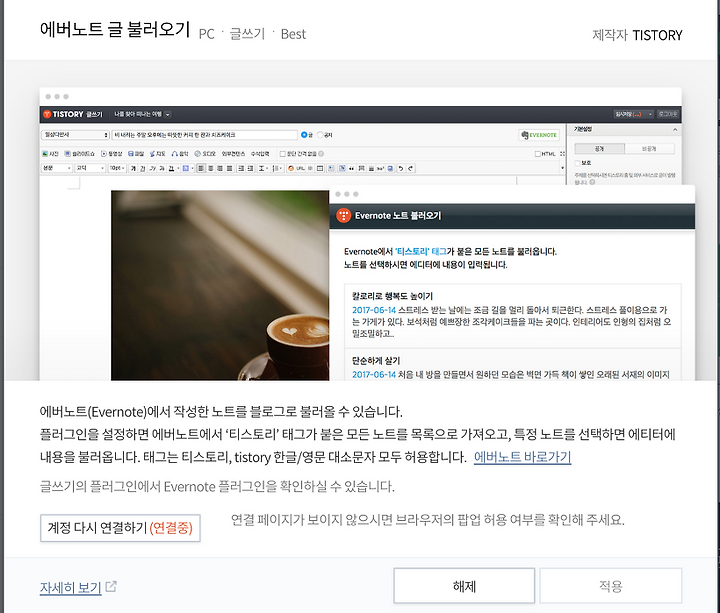Click 계정 다시 연결하기 account reconnect button

pyautogui.click(x=120, y=528)
